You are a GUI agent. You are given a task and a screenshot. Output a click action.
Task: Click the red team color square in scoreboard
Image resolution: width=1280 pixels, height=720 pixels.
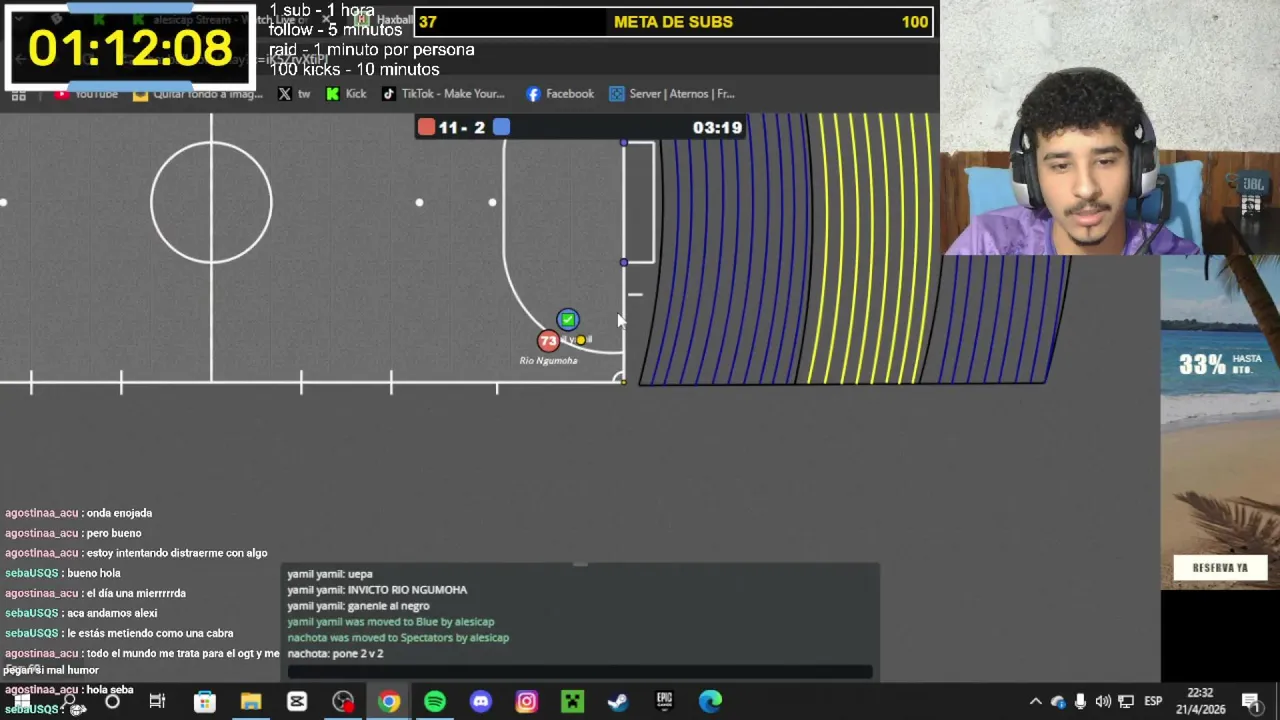(426, 127)
